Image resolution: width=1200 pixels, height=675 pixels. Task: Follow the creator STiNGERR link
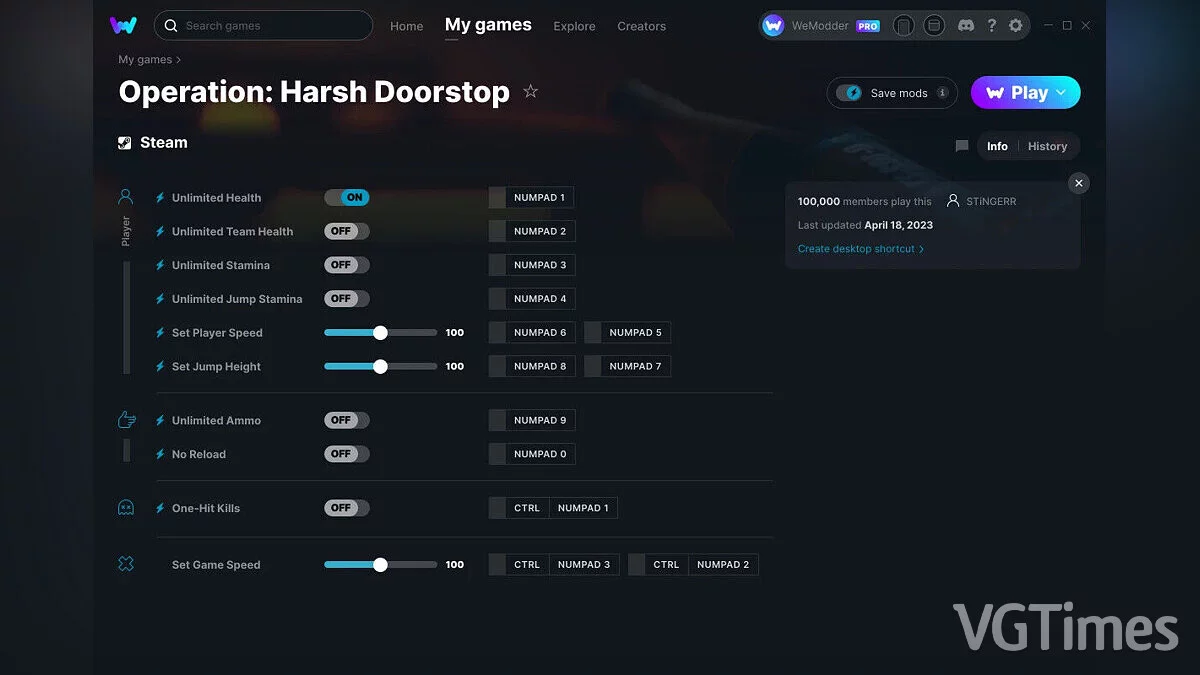coord(990,200)
